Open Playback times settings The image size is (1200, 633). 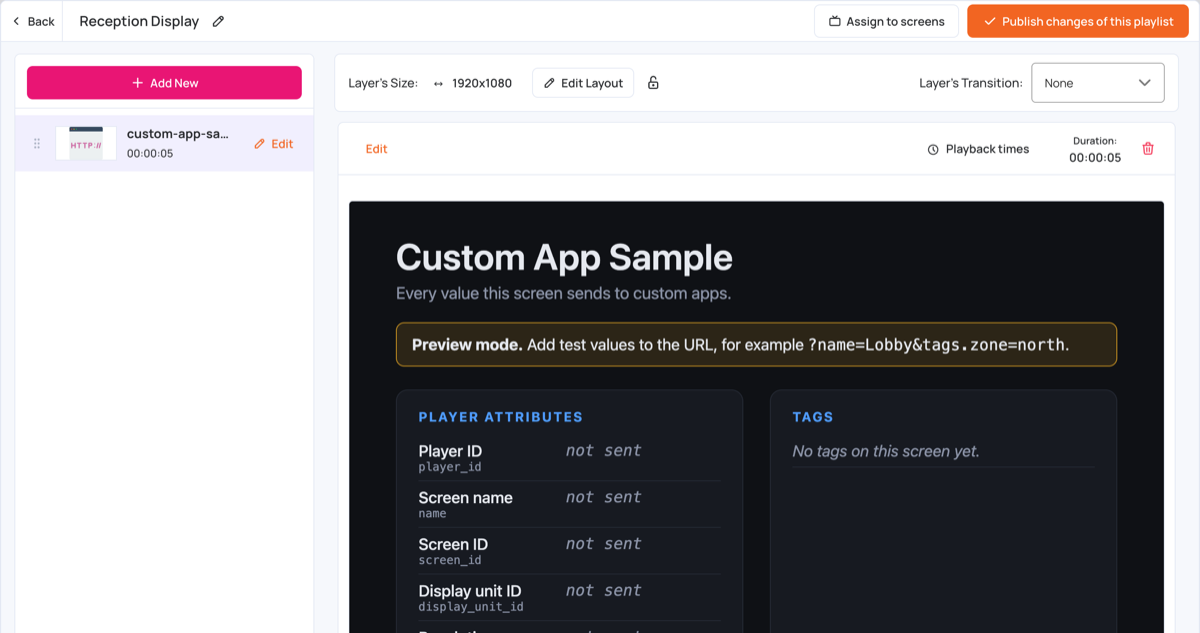coord(978,149)
